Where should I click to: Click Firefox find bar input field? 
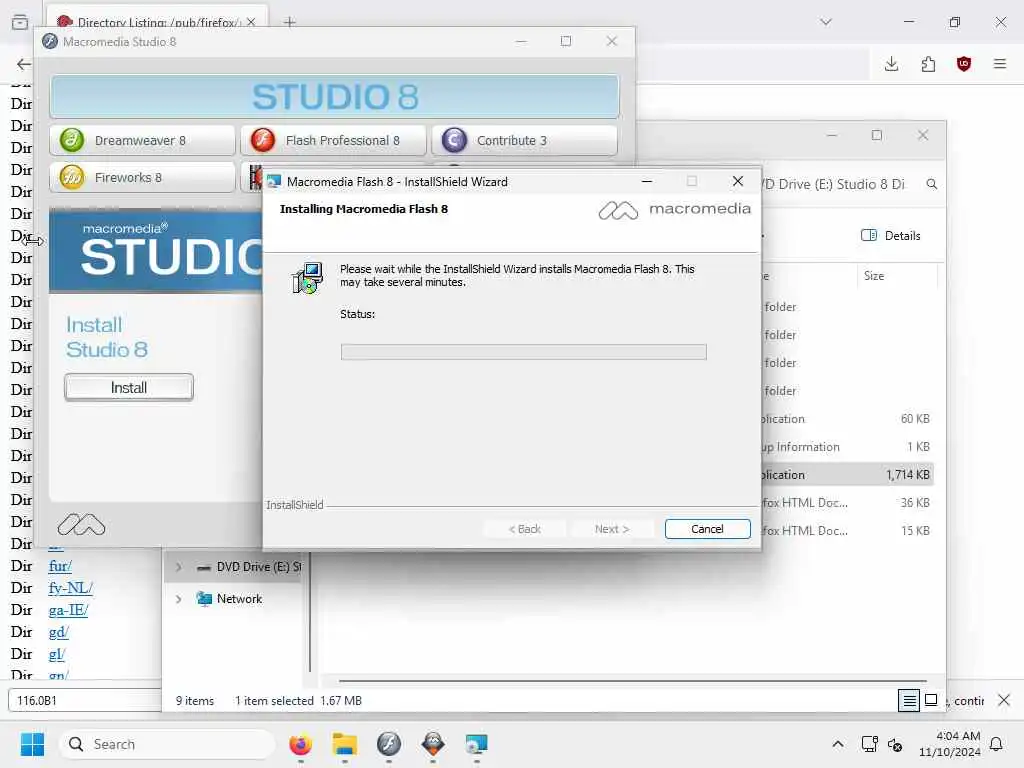tap(85, 700)
